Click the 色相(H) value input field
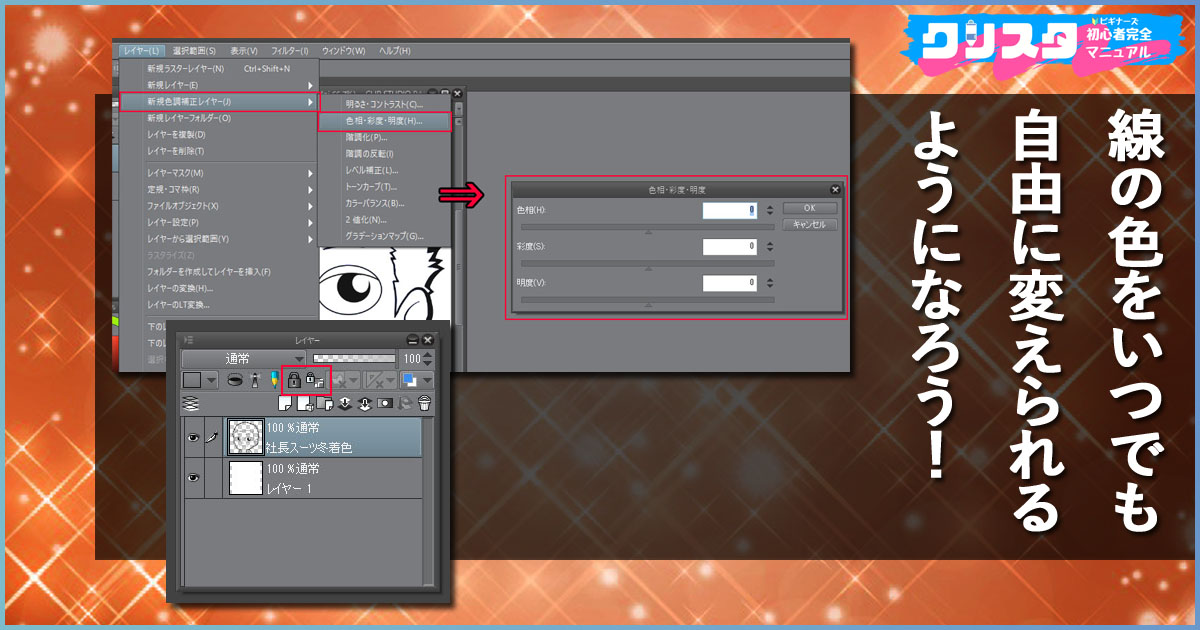The image size is (1200, 630). [x=729, y=210]
